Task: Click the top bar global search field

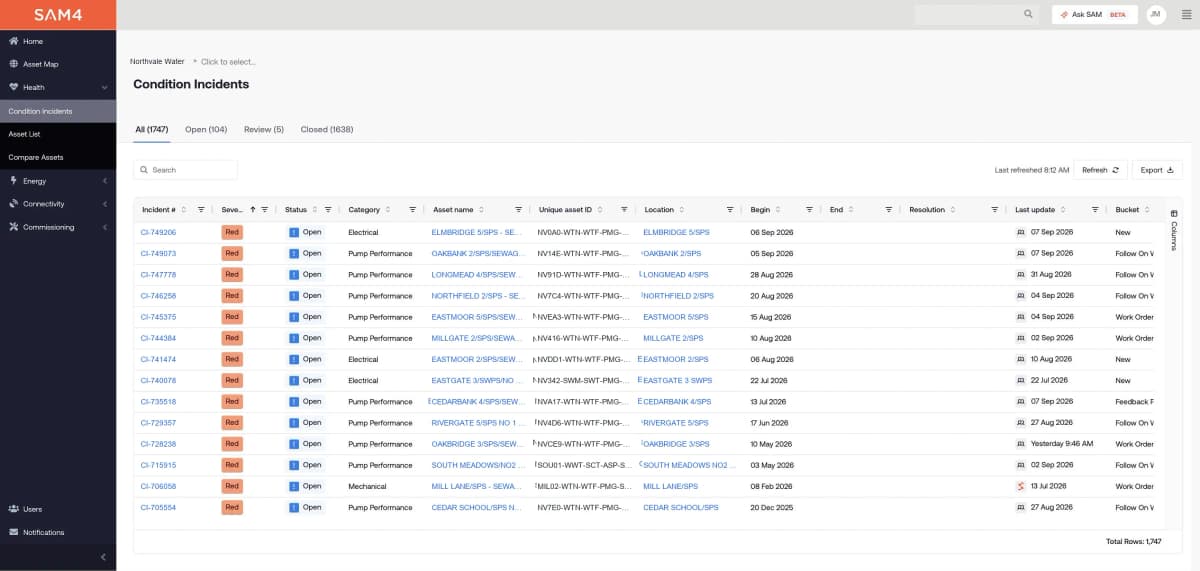Action: tap(977, 14)
